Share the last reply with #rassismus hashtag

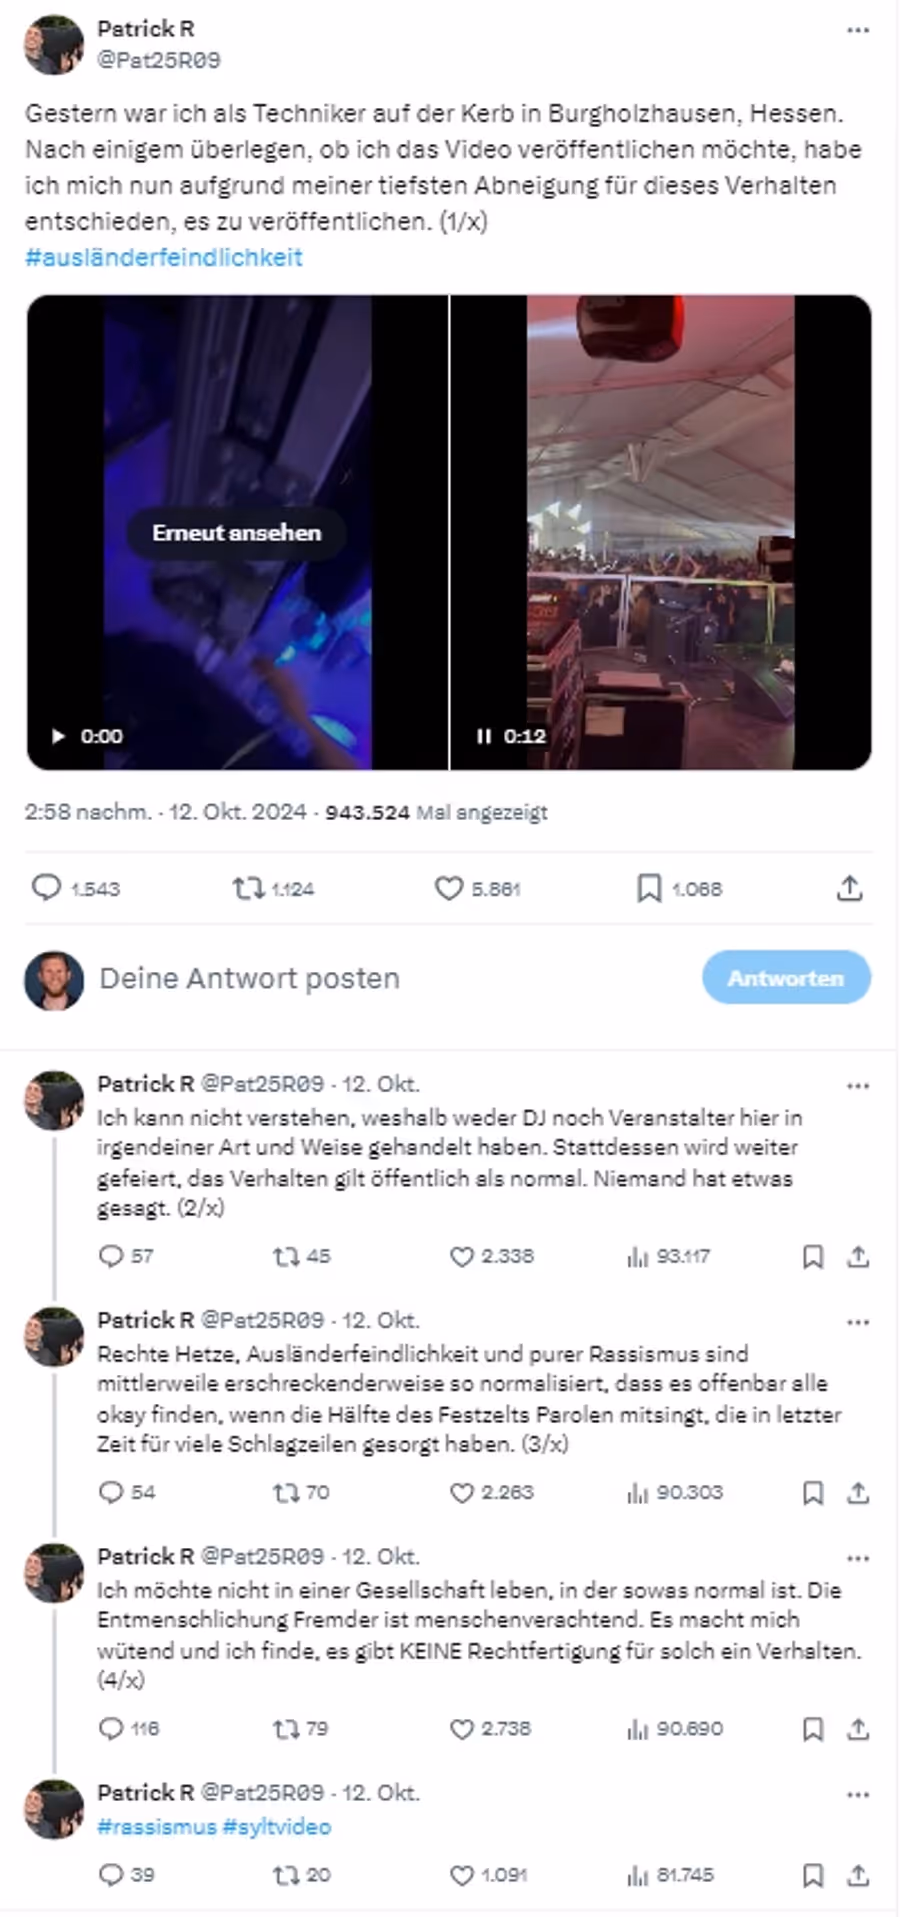click(858, 1875)
